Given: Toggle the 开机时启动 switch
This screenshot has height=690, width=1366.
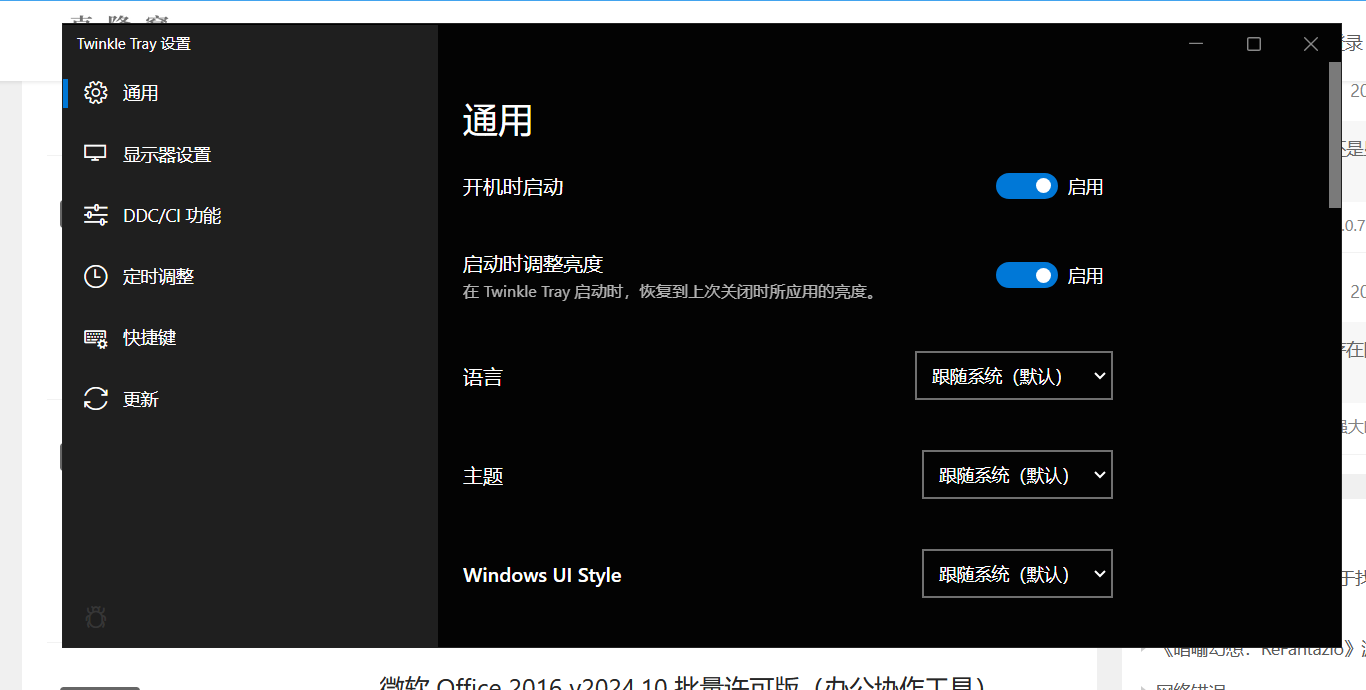Looking at the screenshot, I should pos(1026,186).
